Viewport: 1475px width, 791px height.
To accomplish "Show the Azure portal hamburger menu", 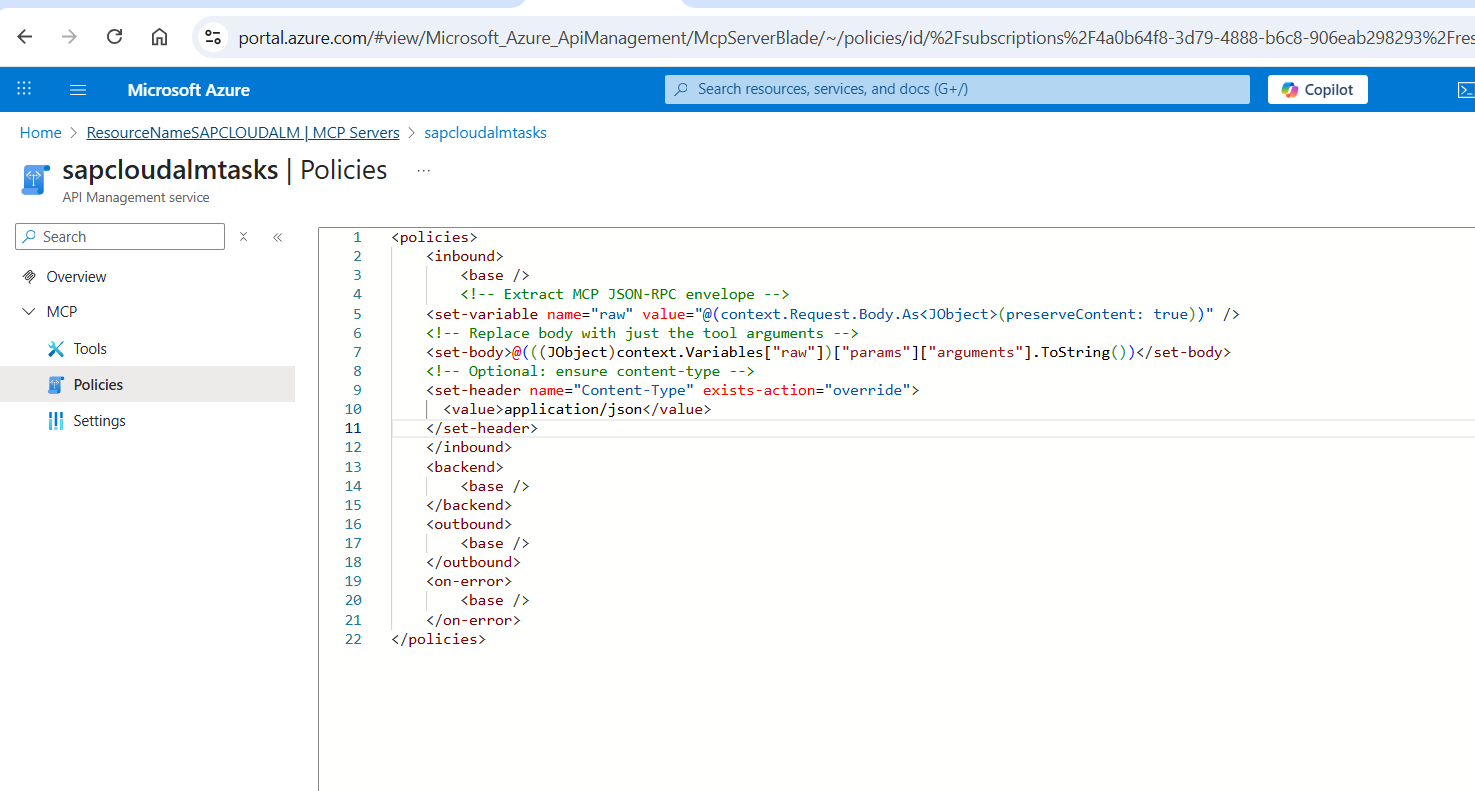I will (78, 89).
